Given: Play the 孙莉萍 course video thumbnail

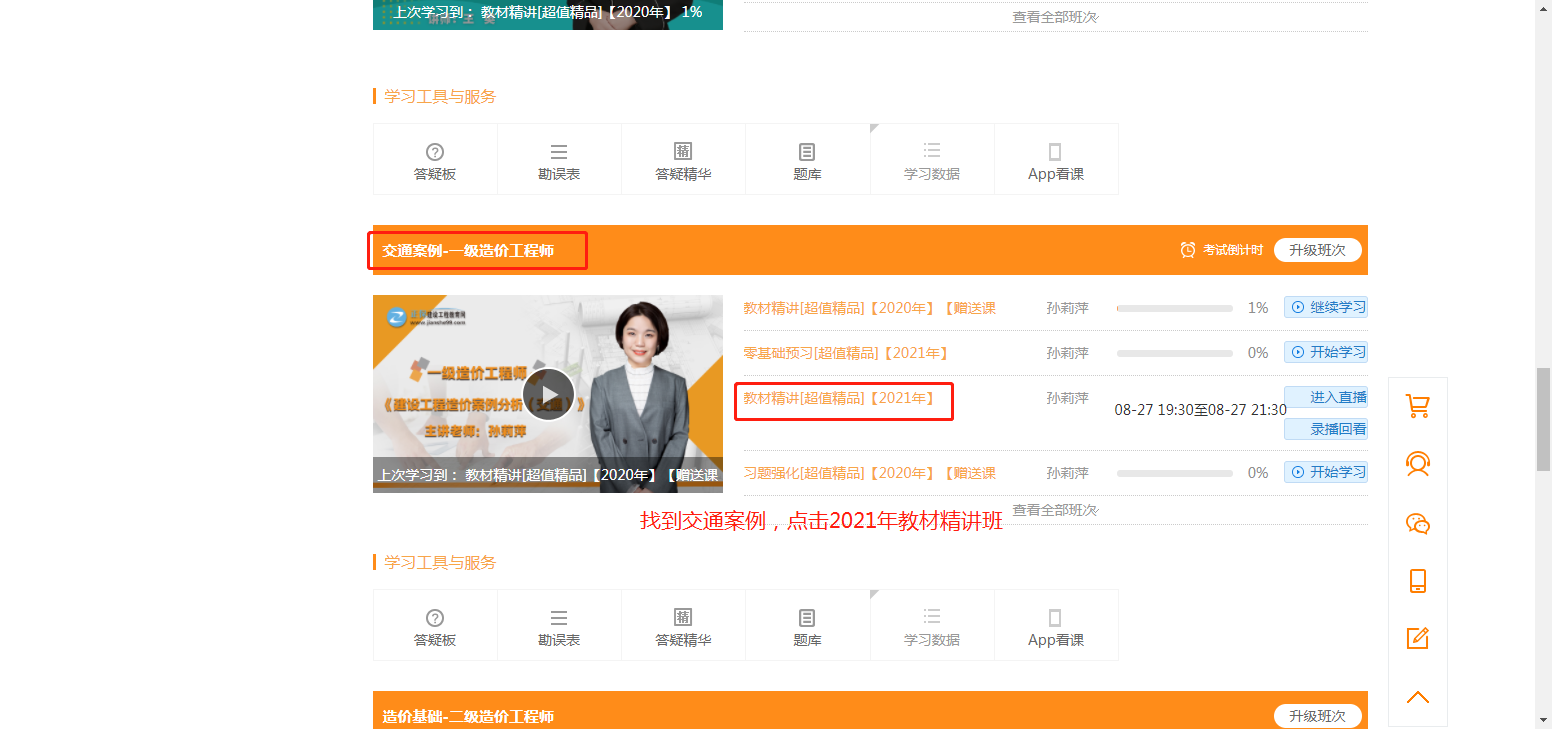Looking at the screenshot, I should point(548,394).
